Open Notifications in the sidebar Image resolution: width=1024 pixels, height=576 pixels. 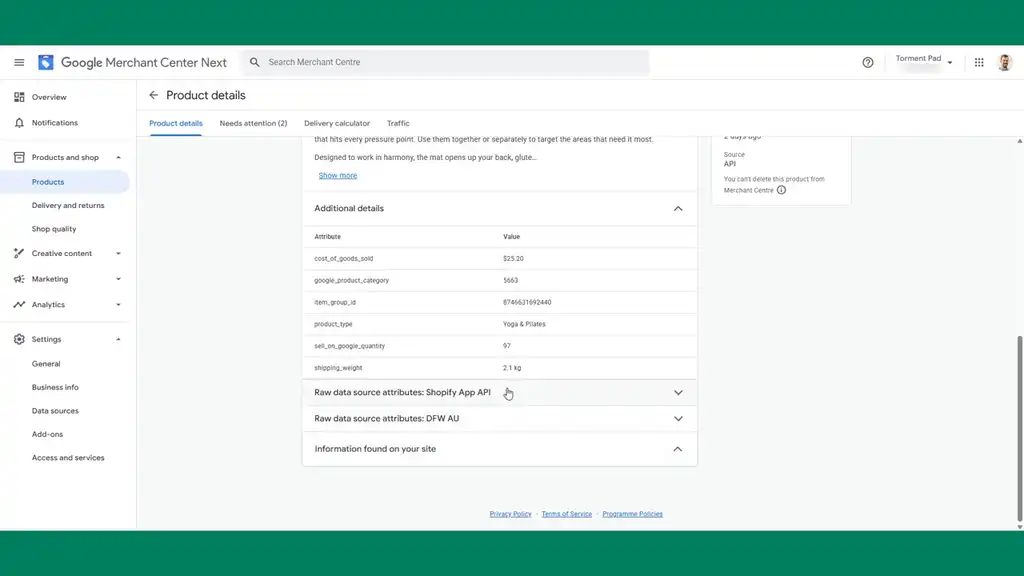pos(55,123)
